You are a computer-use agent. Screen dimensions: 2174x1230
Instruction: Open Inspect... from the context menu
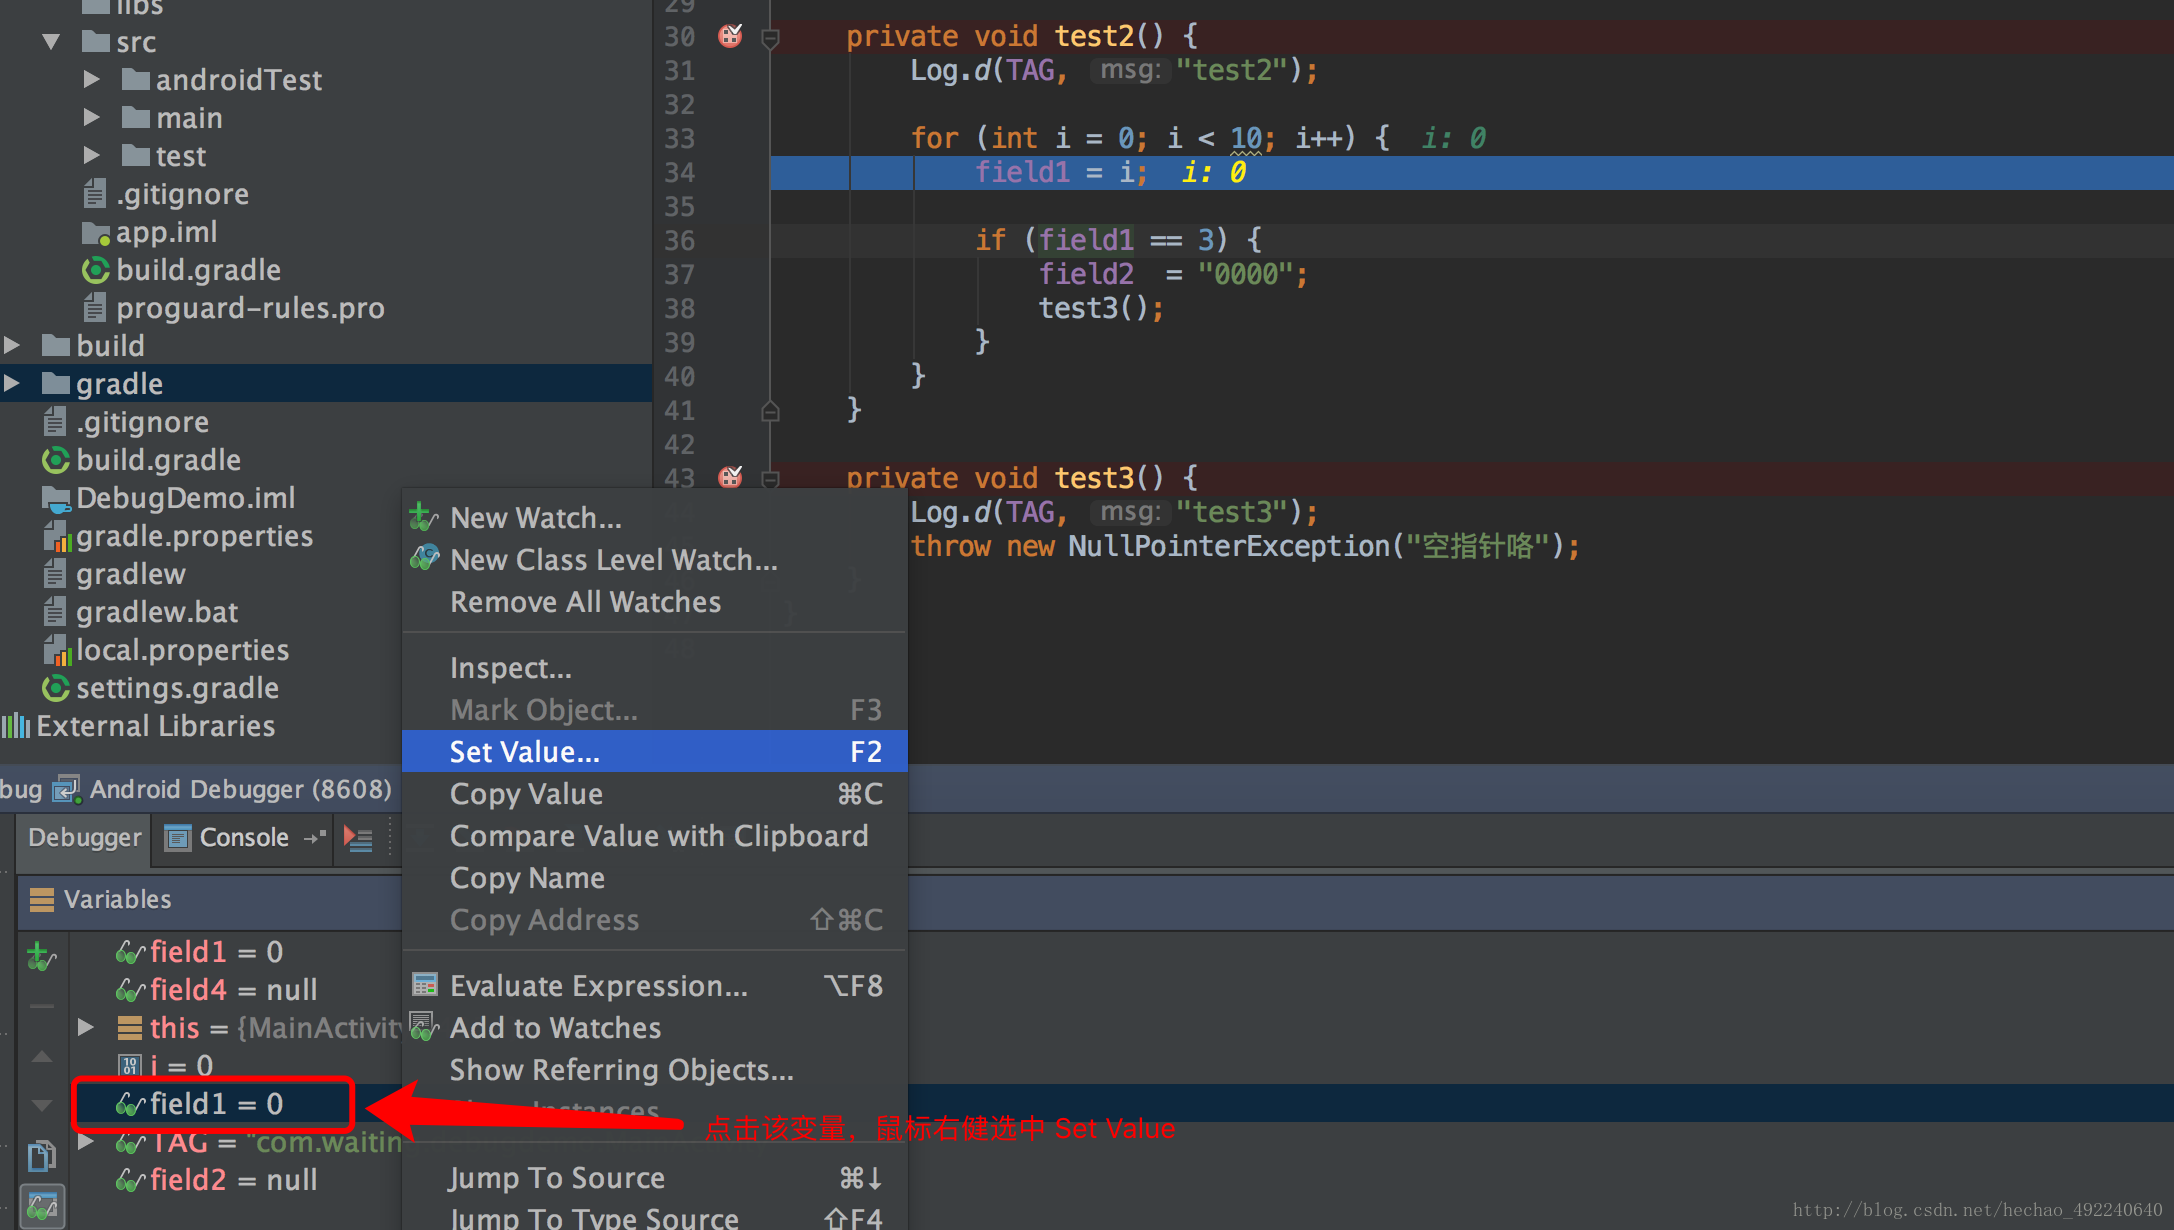click(655, 668)
